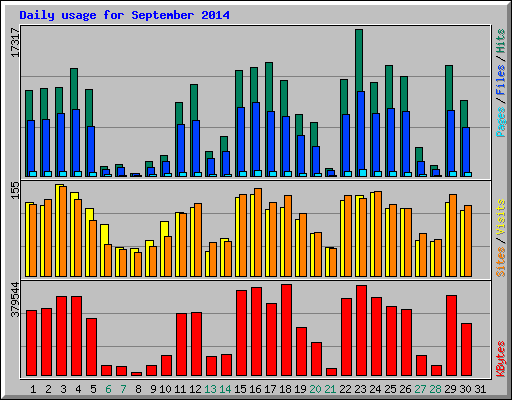Click day label 30 on the x-axis
512x400 pixels.
[x=465, y=389]
